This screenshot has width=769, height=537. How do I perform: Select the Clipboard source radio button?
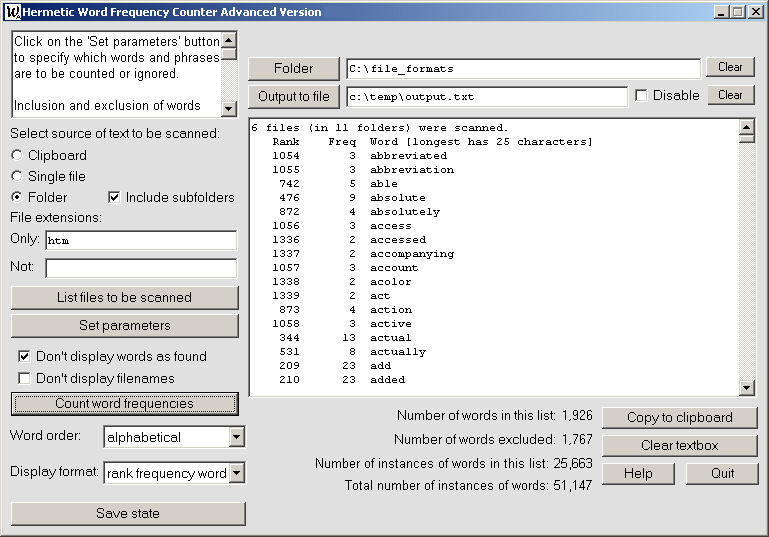click(x=17, y=155)
